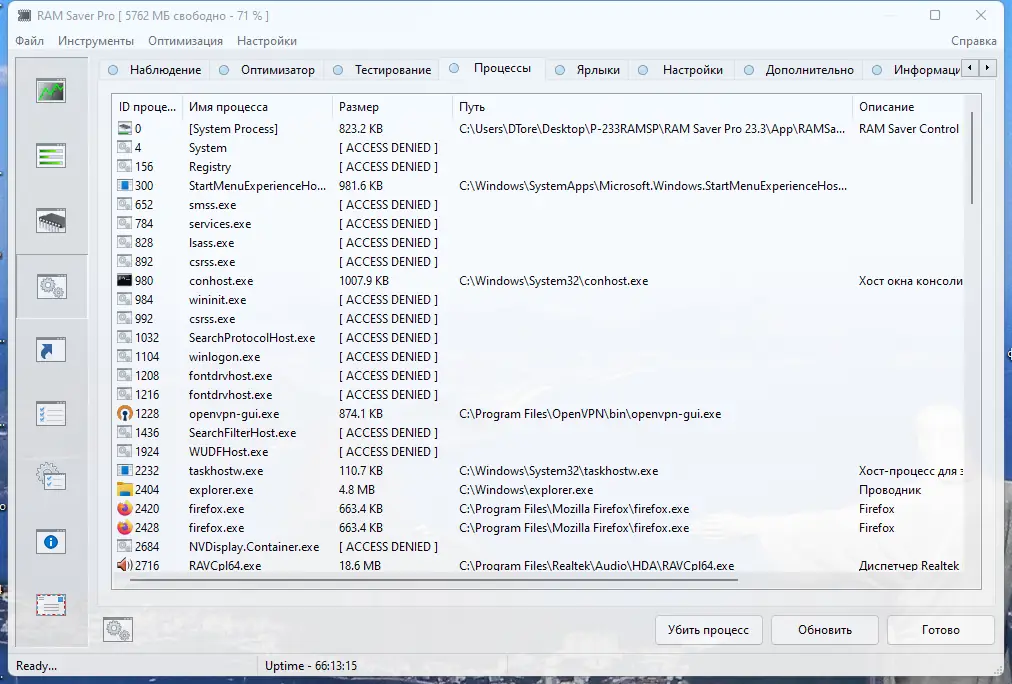The image size is (1012, 684).
Task: Click the taskhostw.exe process icon
Action: [x=125, y=471]
